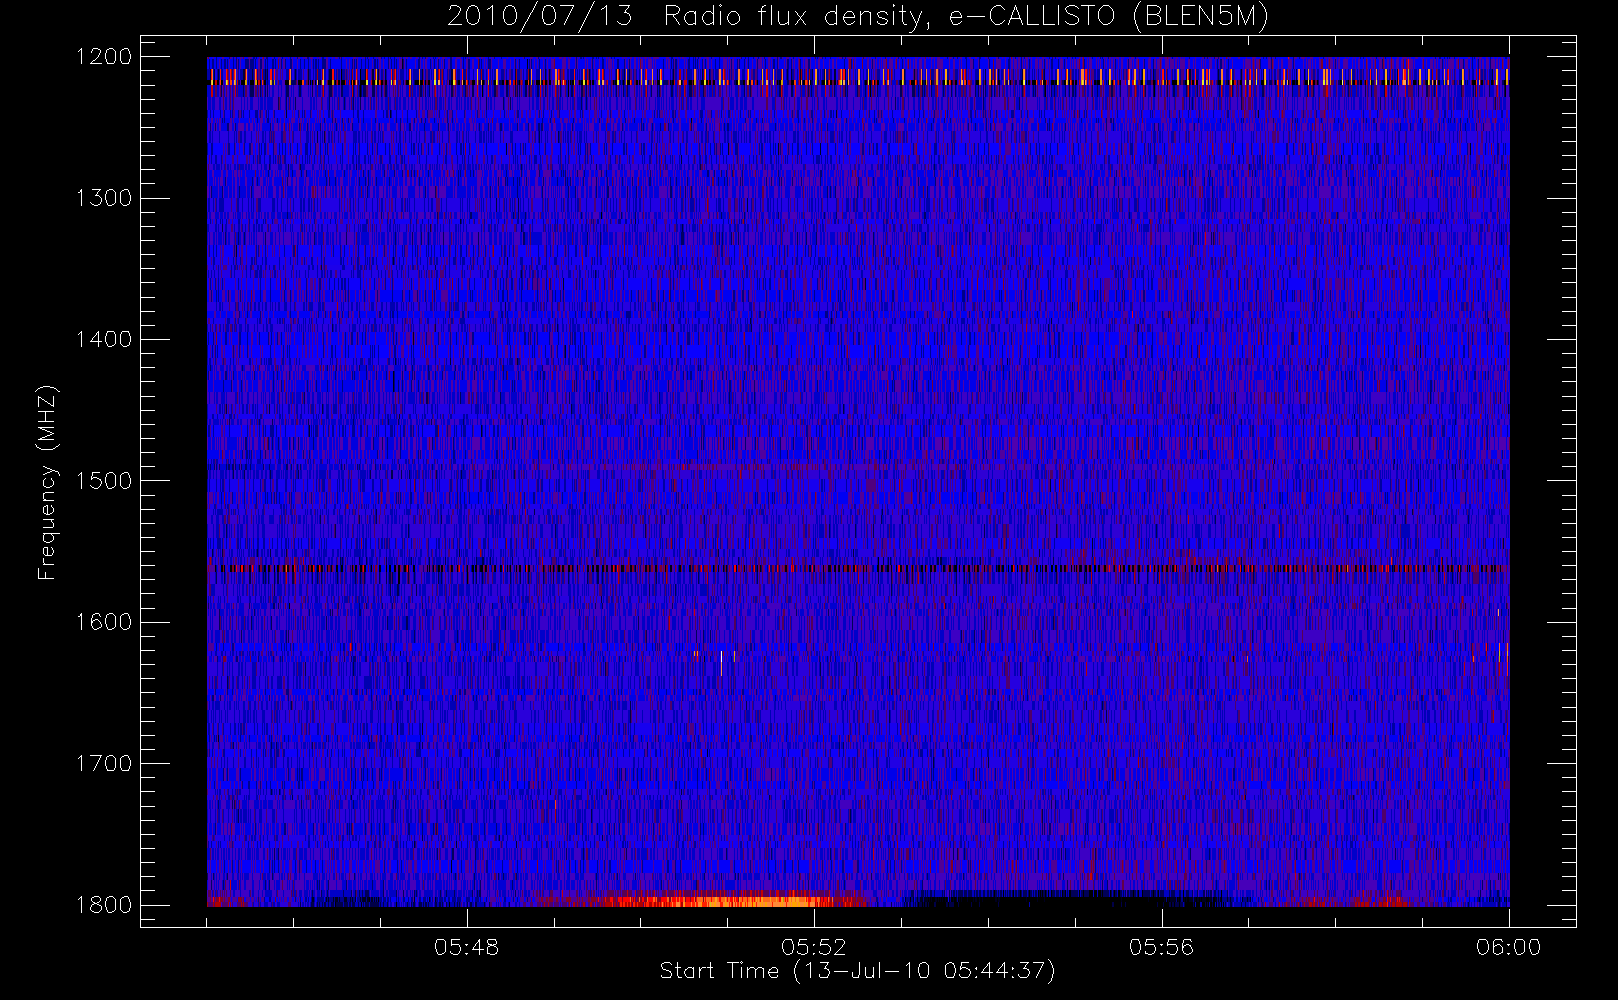
Task: Click the 1500 frequency tick label
Action: (104, 481)
